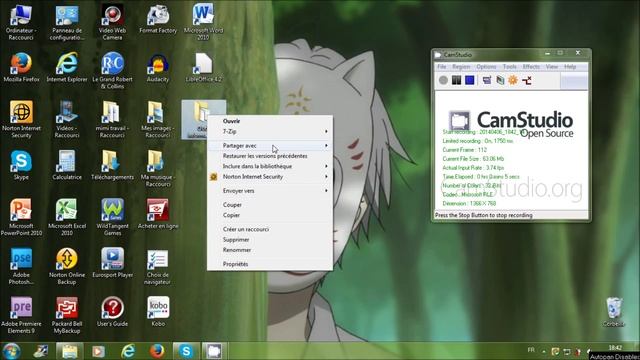Click the Firefox taskbar icon
The image size is (640, 360).
[157, 351]
